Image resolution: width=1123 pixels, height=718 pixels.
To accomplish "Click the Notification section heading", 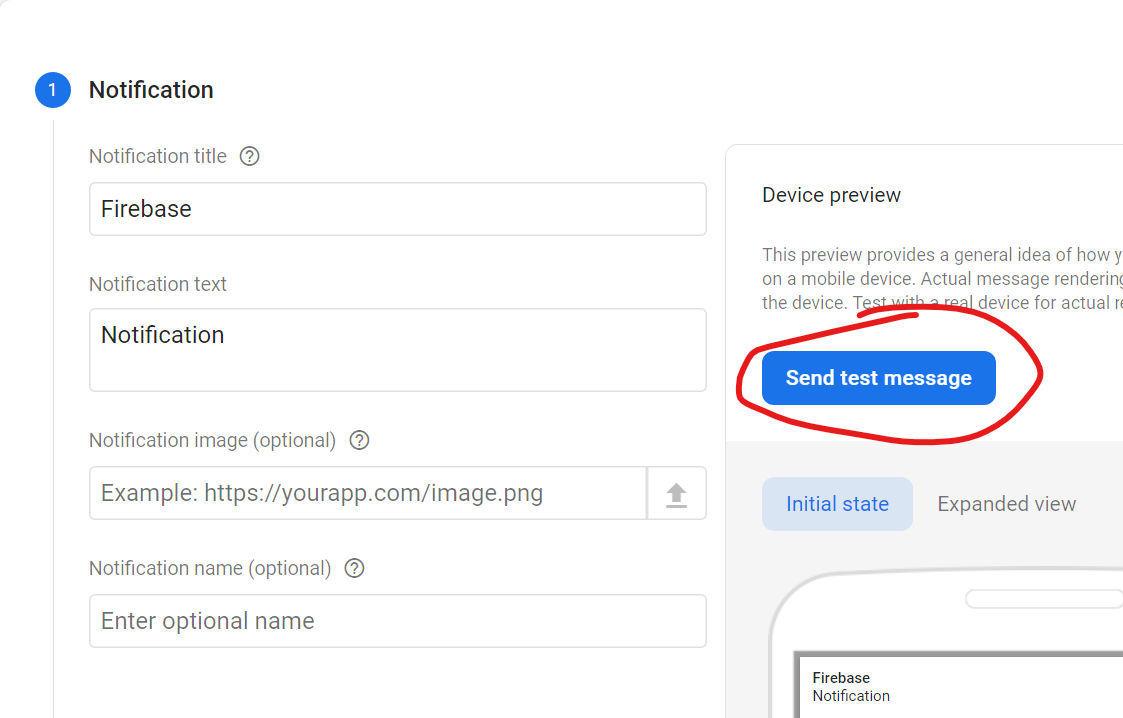I will tap(151, 90).
